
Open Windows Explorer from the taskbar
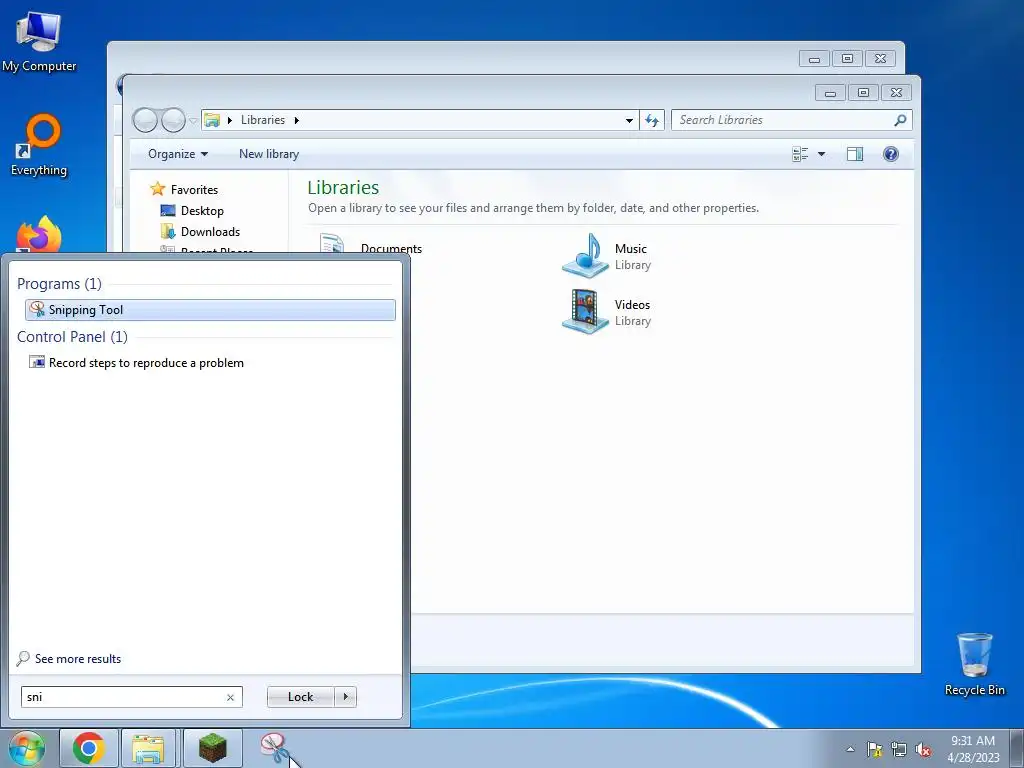[148, 748]
